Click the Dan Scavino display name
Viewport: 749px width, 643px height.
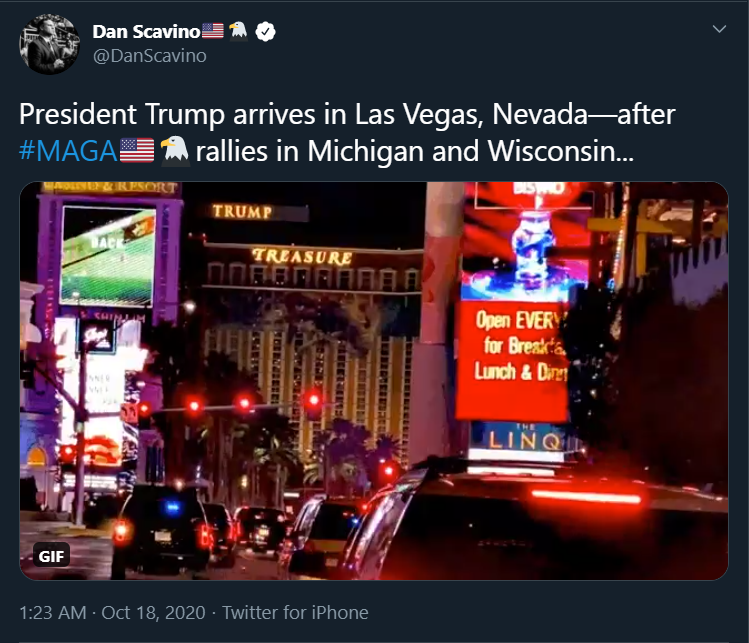[x=146, y=32]
